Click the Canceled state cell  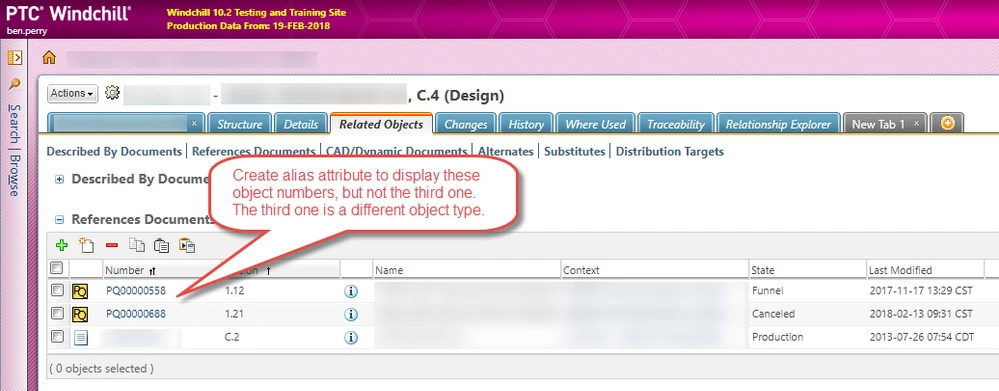click(x=773, y=314)
